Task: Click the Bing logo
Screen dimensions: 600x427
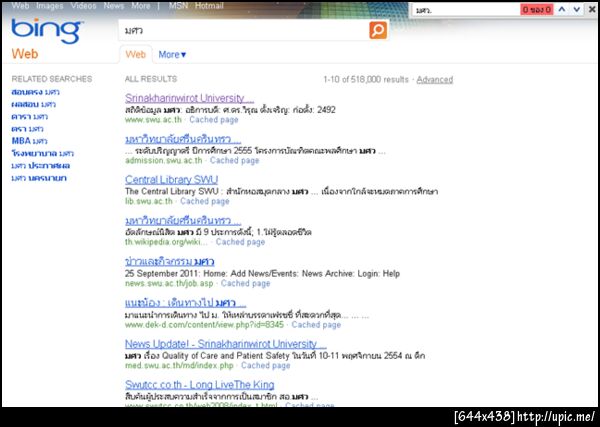Action: point(47,31)
